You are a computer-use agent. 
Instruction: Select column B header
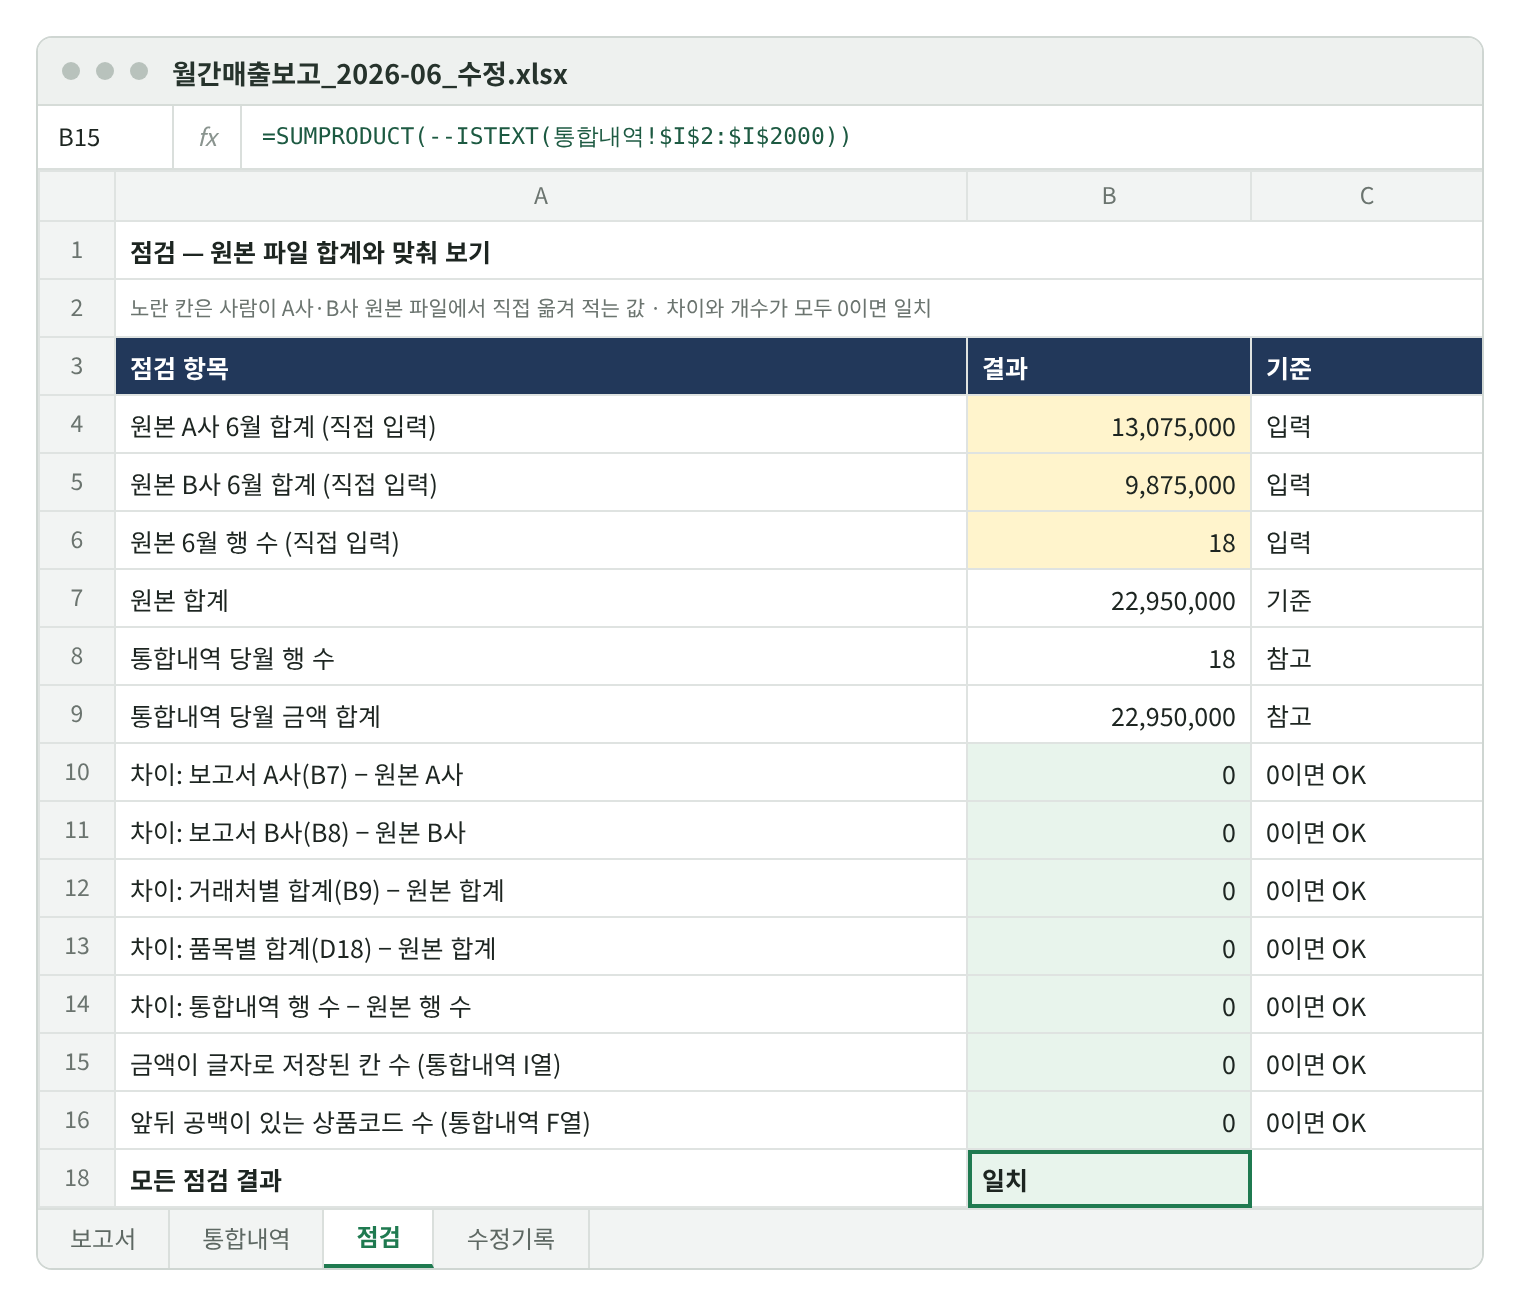tap(1109, 196)
